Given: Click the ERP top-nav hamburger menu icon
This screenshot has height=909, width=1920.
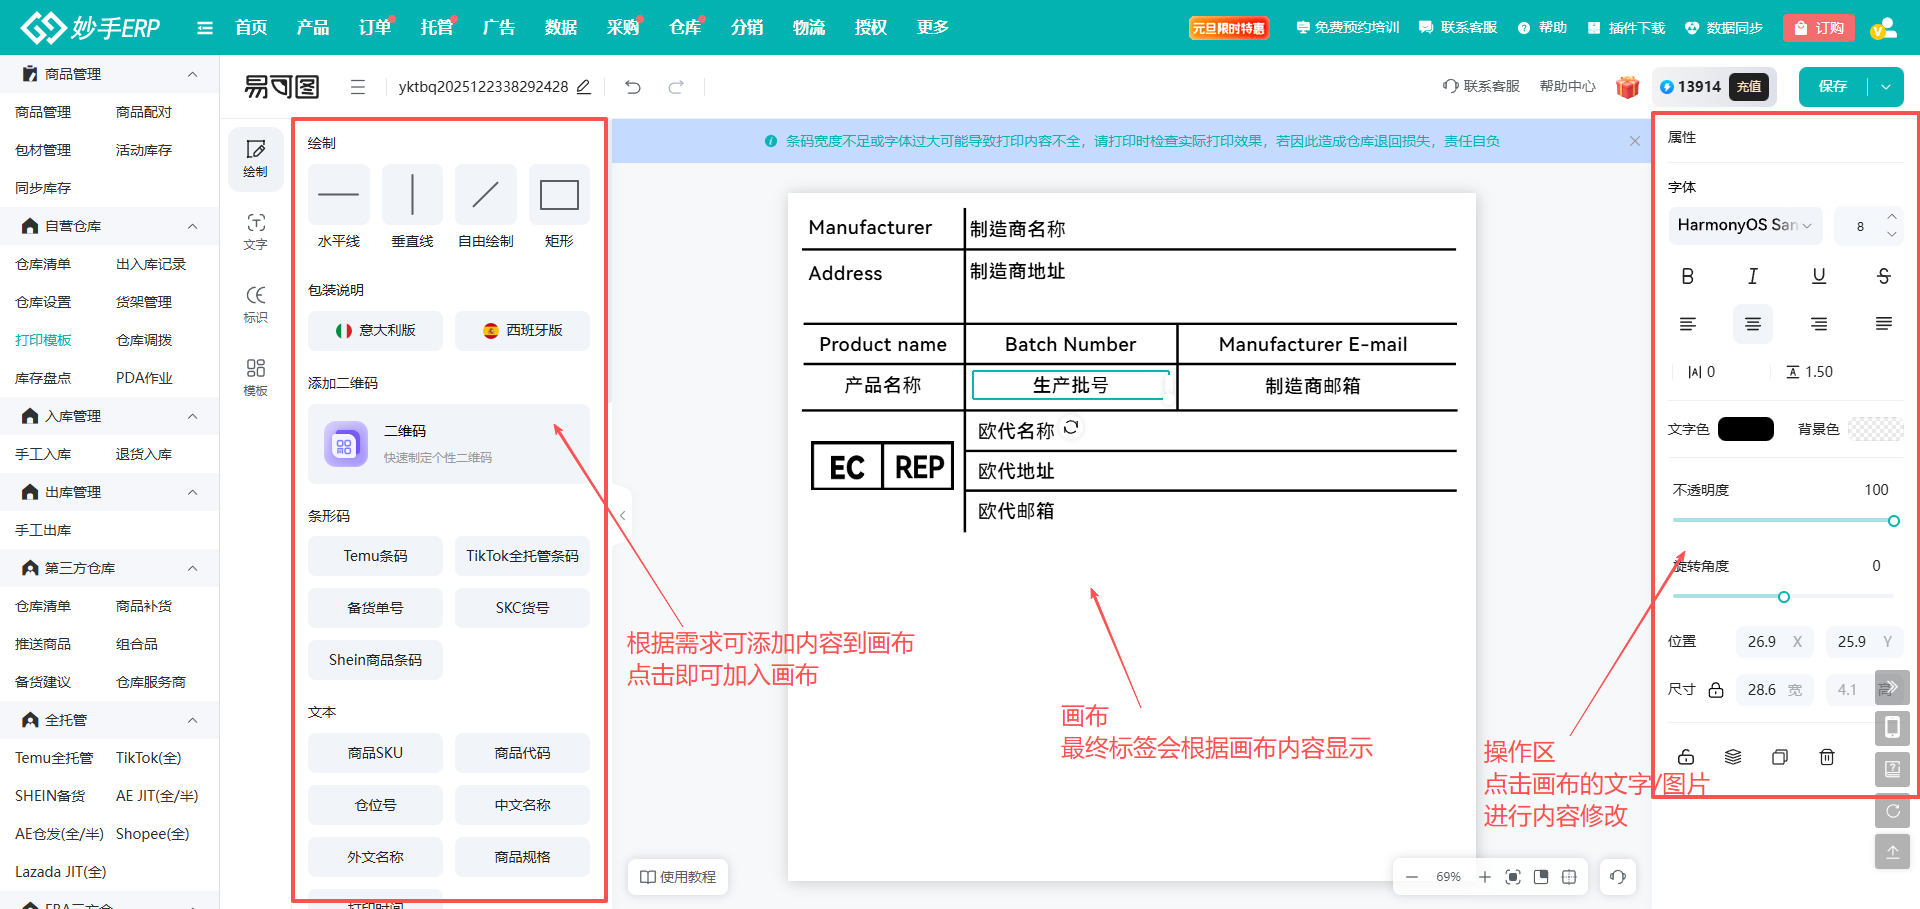Looking at the screenshot, I should [205, 28].
